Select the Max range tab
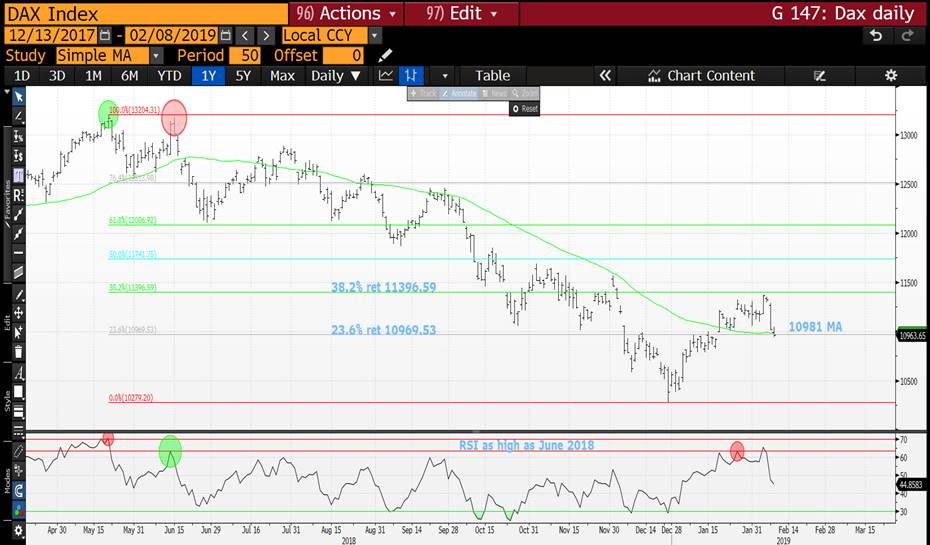The image size is (930, 545). point(282,76)
